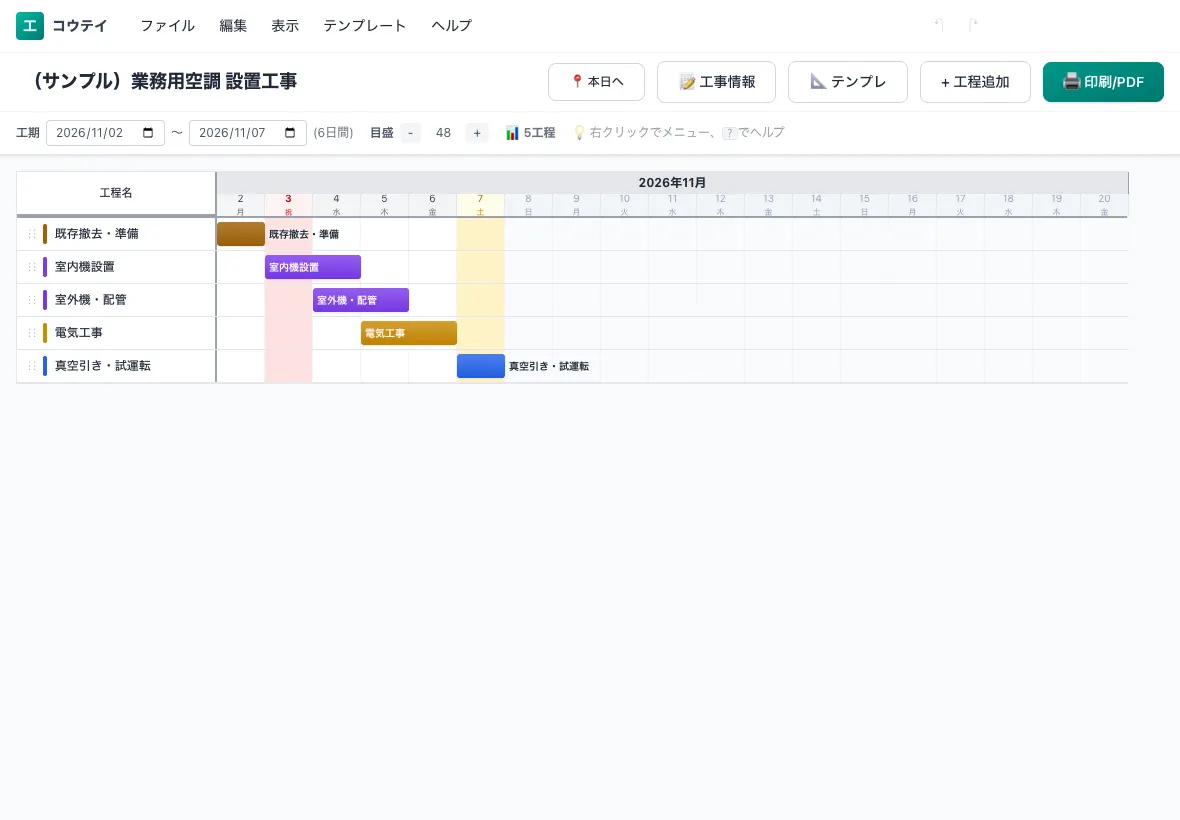Click the 2026年11月 month header

(672, 183)
